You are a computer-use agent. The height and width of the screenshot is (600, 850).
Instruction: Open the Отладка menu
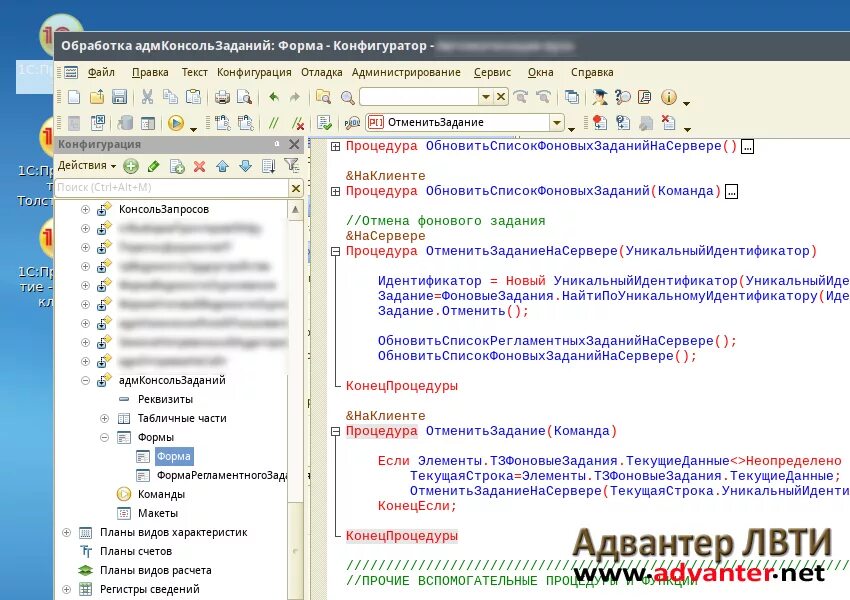click(321, 72)
